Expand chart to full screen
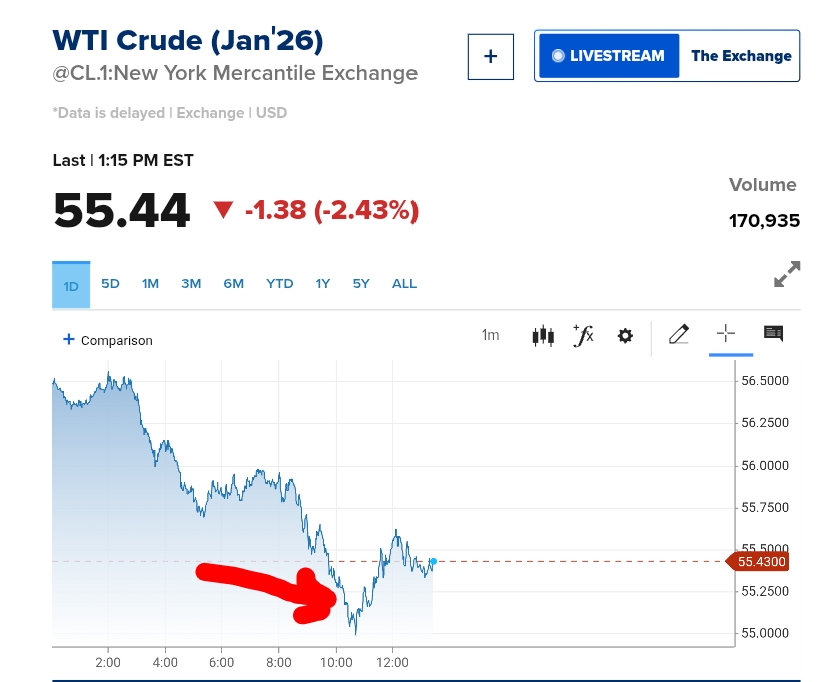Screen dimensions: 831x682 (x=788, y=274)
